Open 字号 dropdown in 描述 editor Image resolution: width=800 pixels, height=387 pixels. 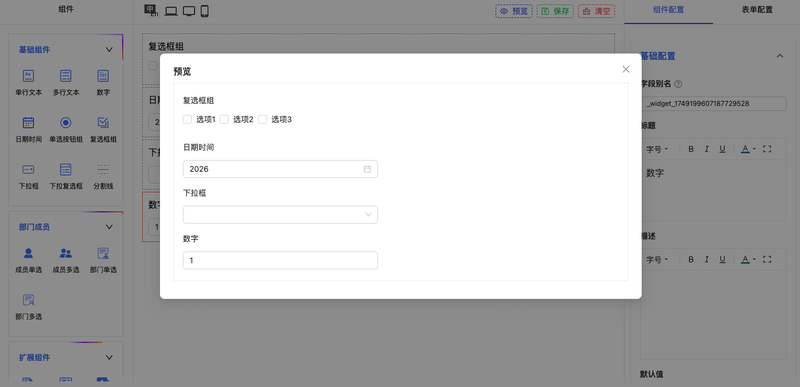point(657,260)
